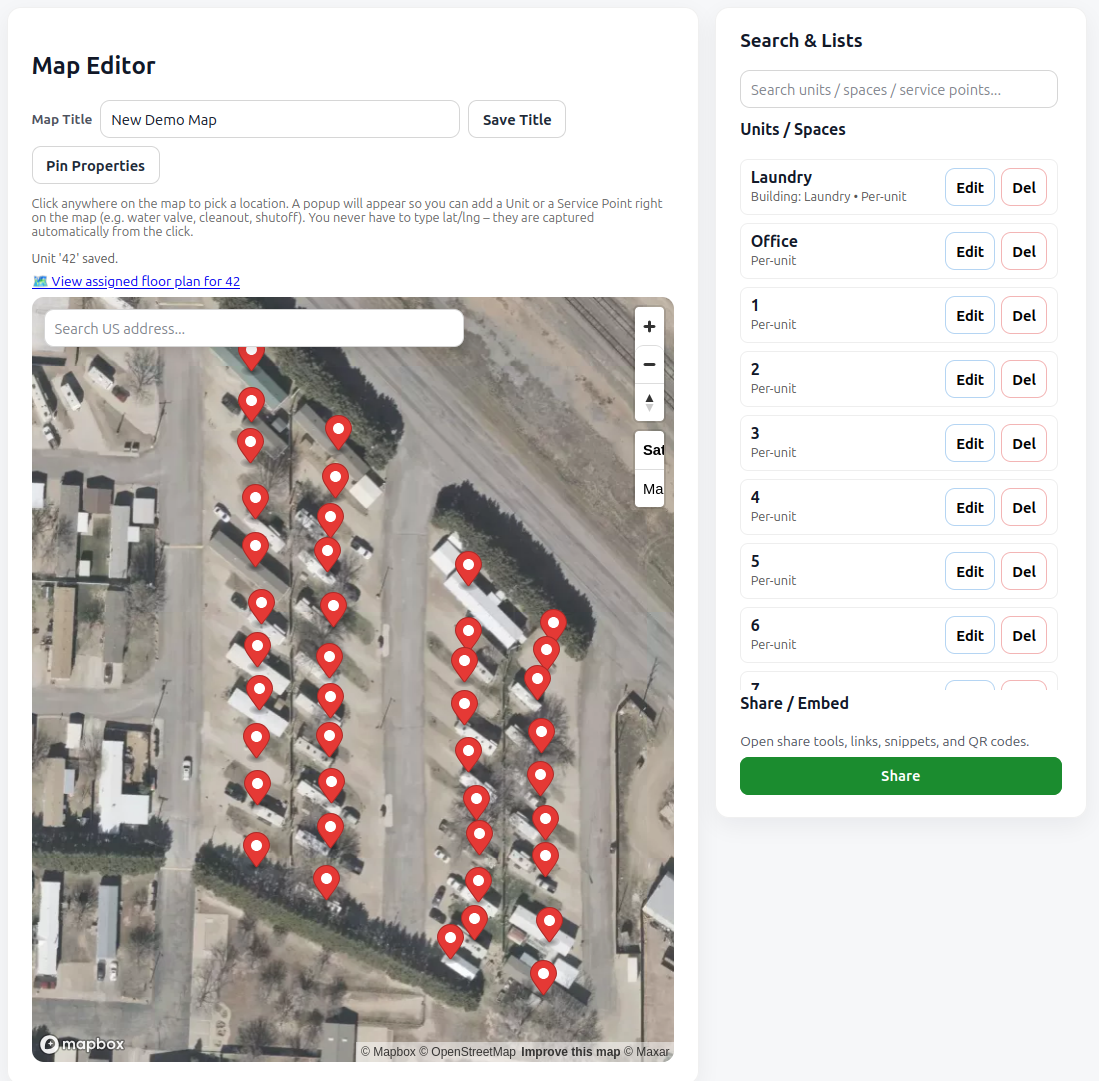Click the floor plan map emoji icon
The height and width of the screenshot is (1081, 1099).
40,281
